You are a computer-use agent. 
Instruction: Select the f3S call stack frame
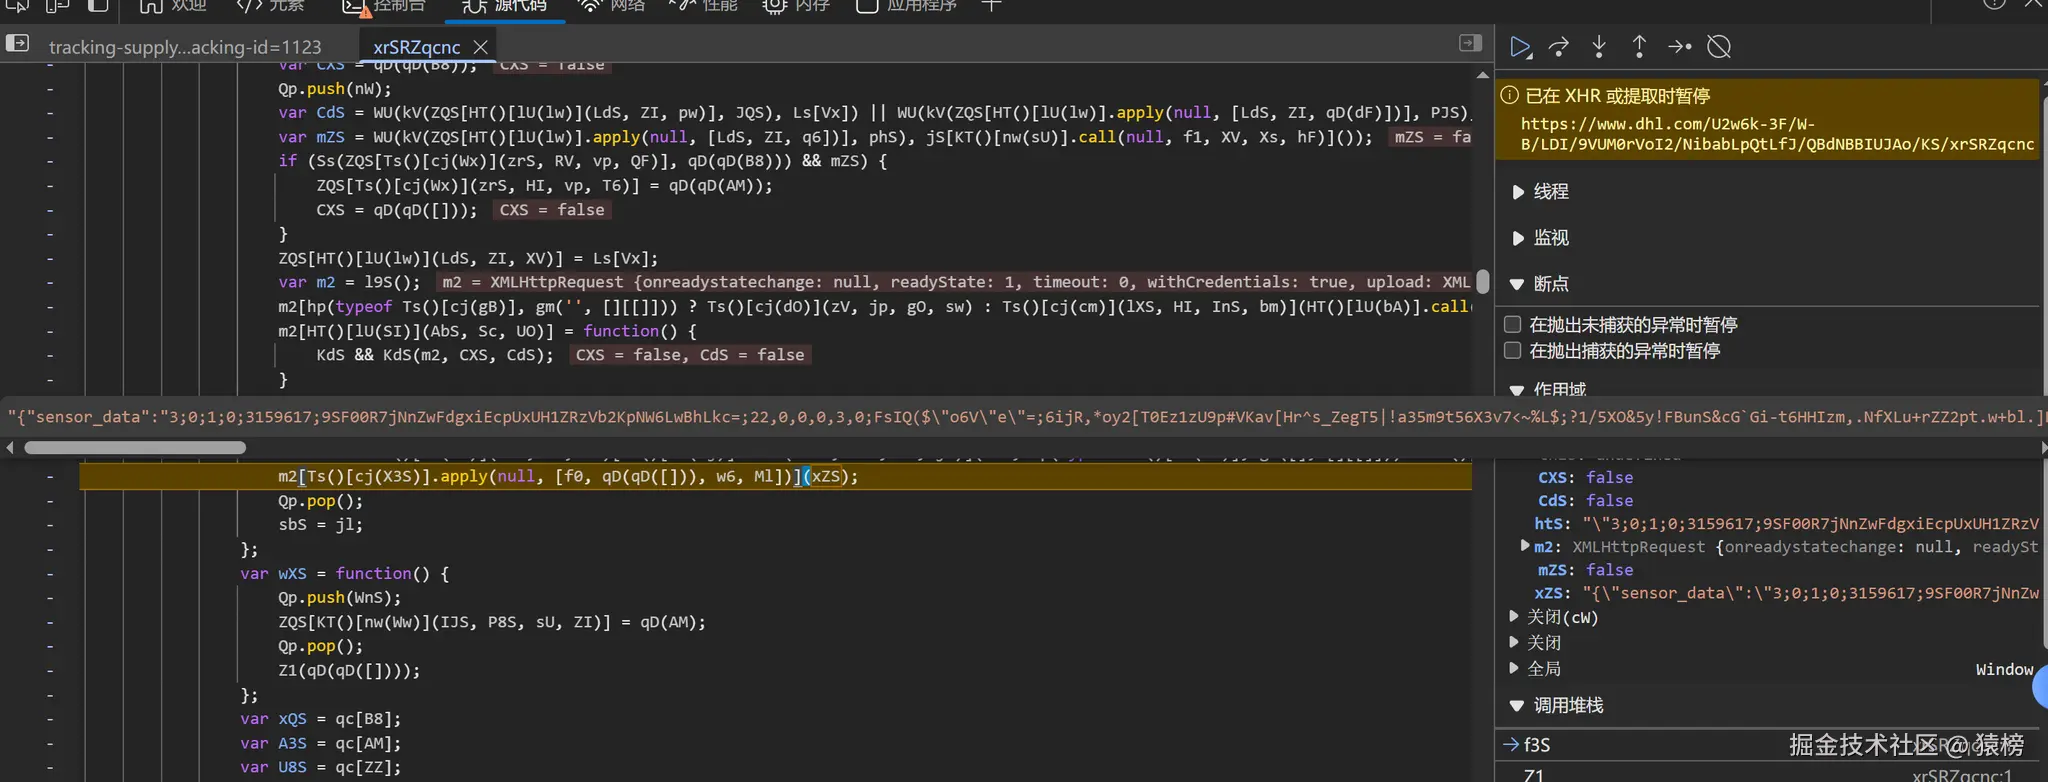(x=1537, y=745)
